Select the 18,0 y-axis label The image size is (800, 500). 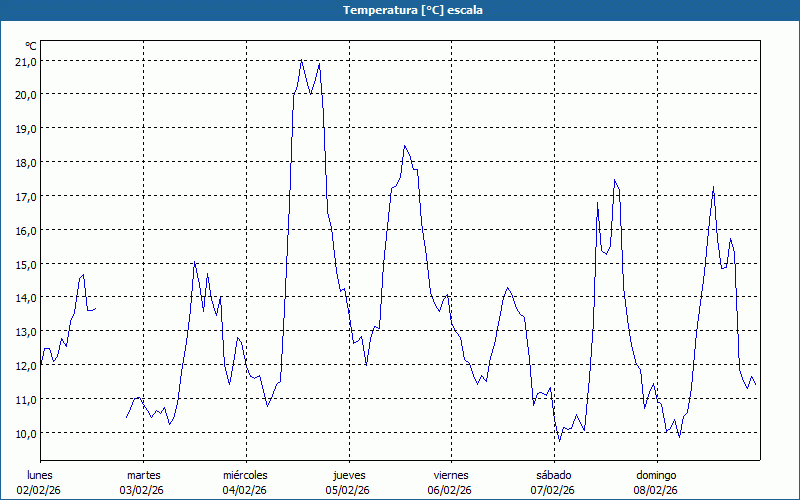point(24,162)
